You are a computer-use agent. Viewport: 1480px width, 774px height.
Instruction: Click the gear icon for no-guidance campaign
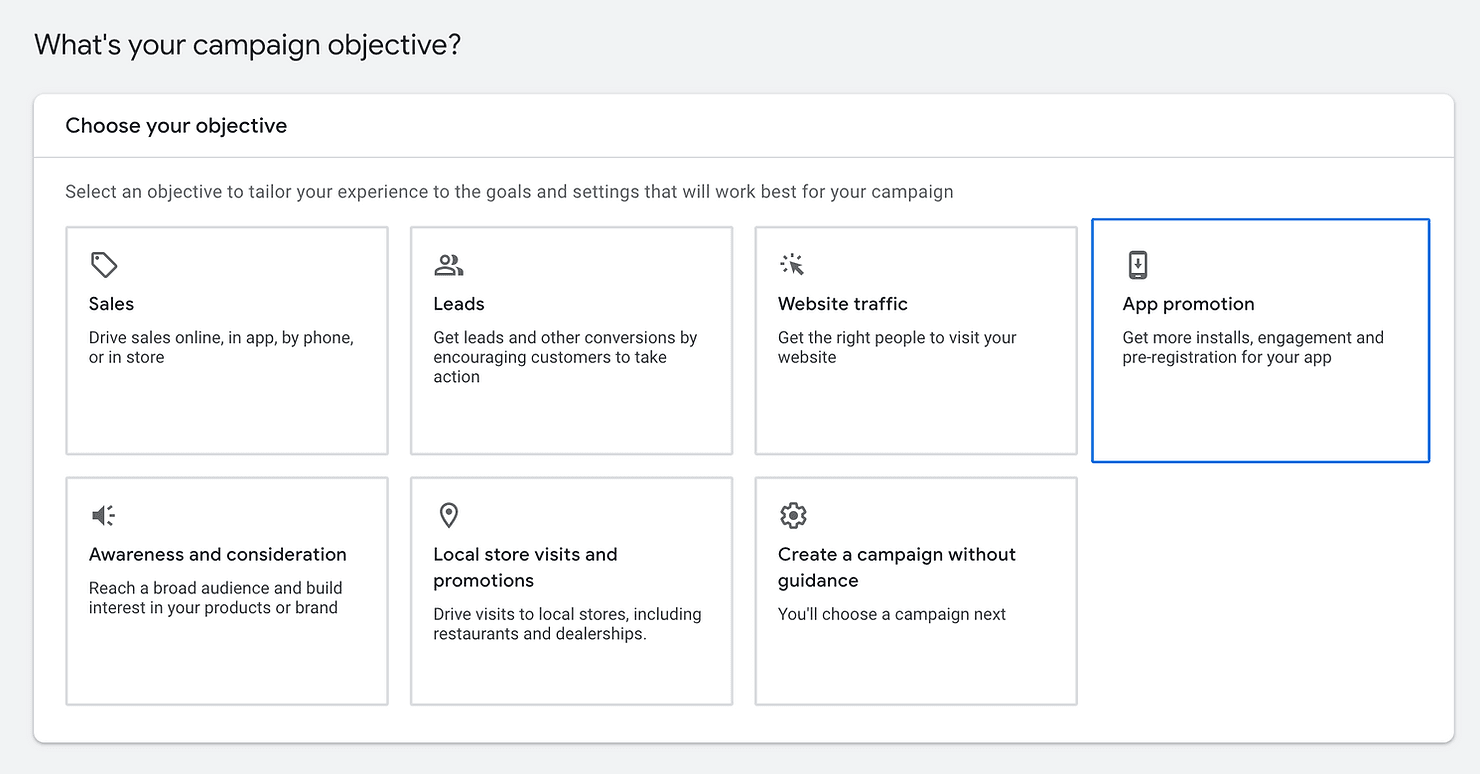[793, 515]
